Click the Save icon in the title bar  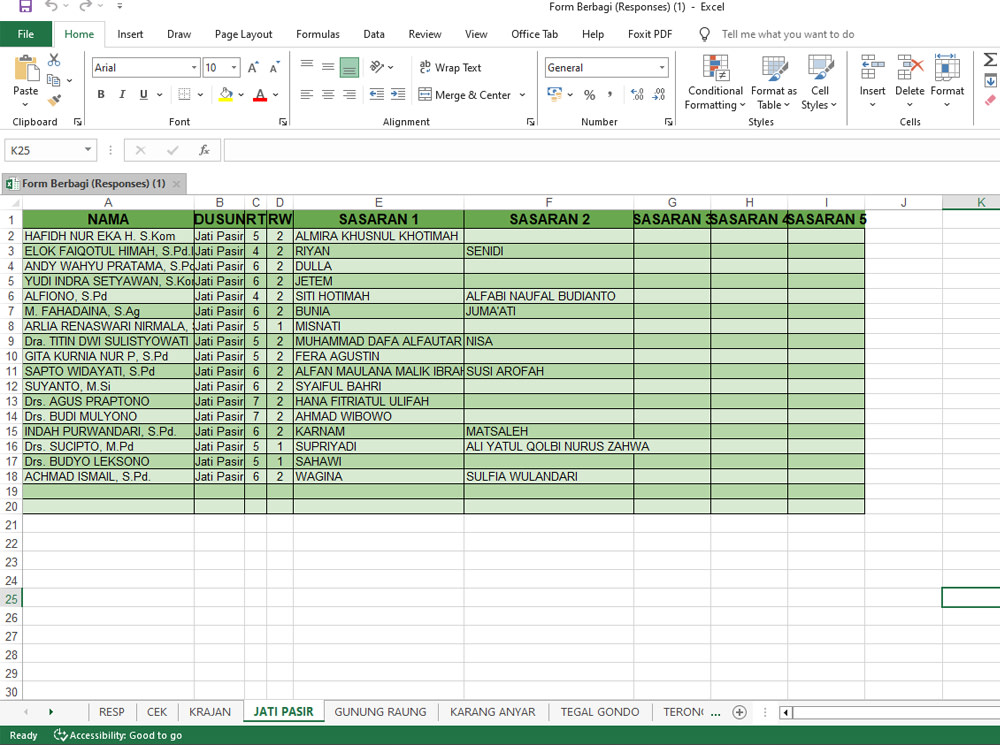pyautogui.click(x=25, y=6)
